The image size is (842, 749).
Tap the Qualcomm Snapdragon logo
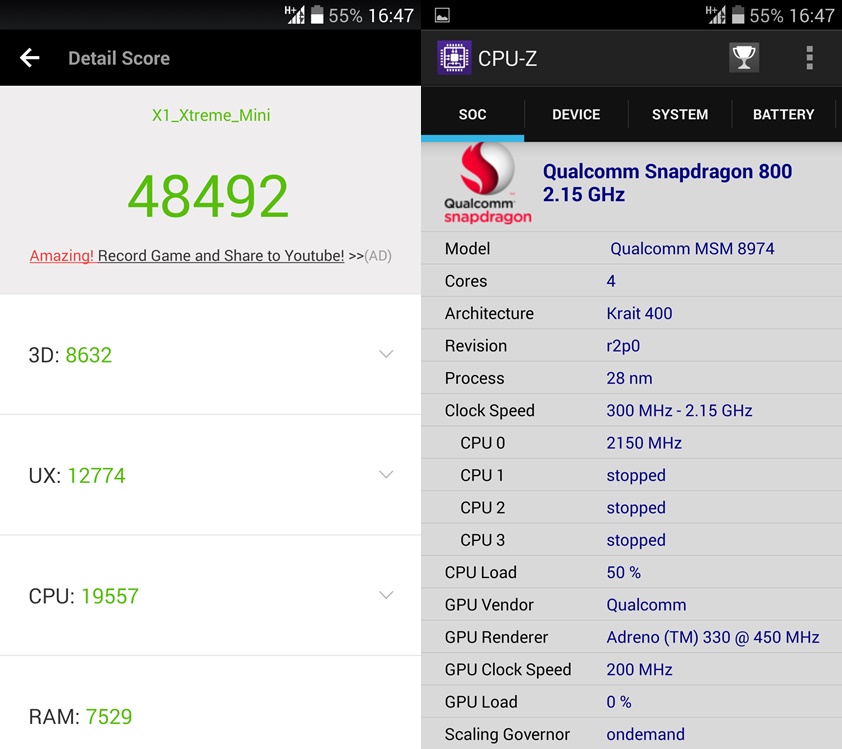point(488,184)
